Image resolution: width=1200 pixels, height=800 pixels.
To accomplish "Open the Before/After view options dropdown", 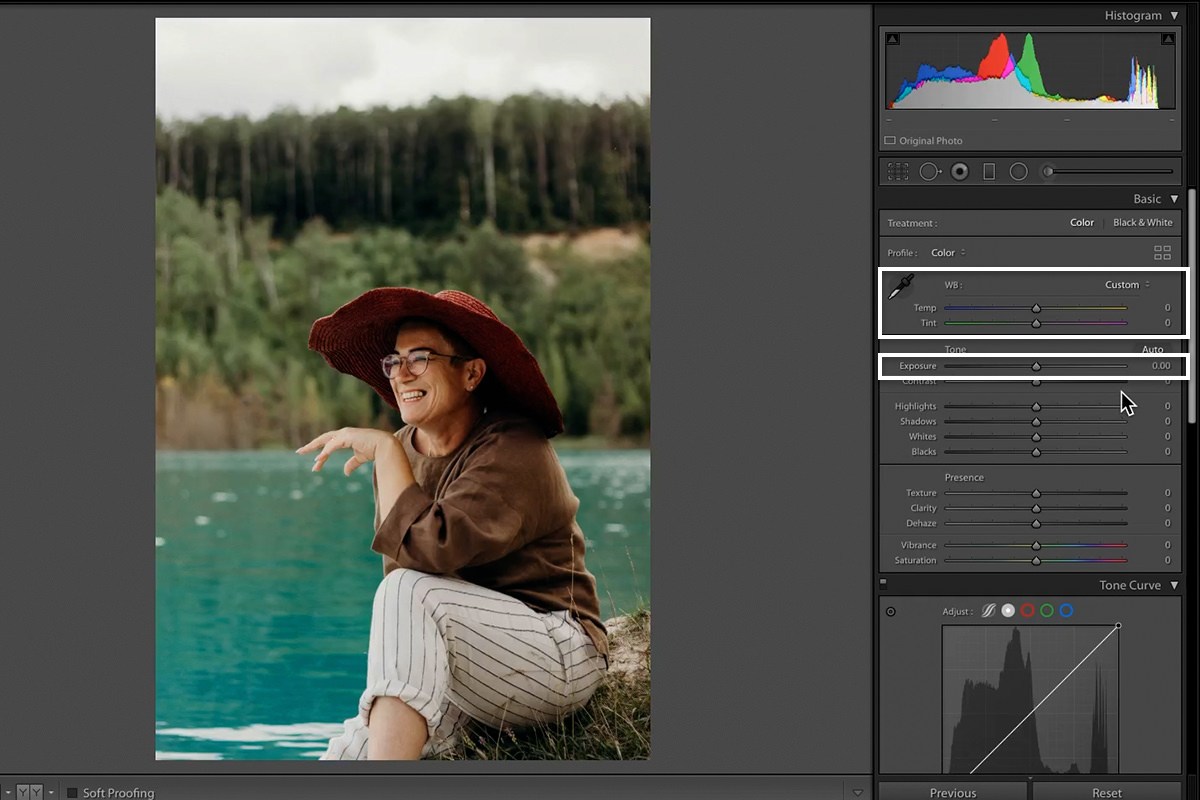I will click(51, 793).
